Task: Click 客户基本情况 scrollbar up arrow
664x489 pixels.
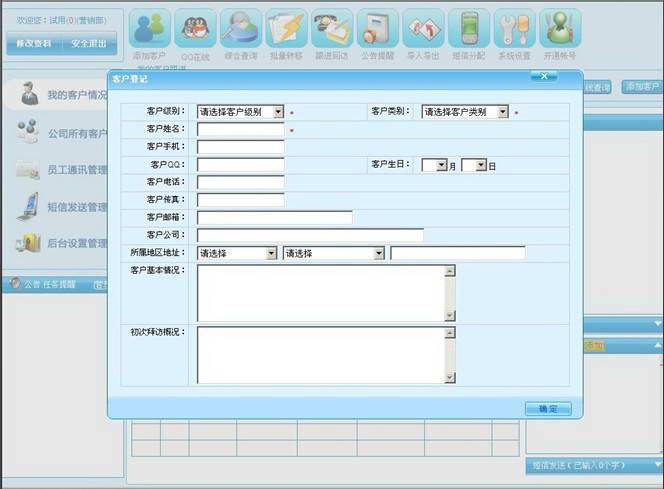Action: pyautogui.click(x=450, y=271)
